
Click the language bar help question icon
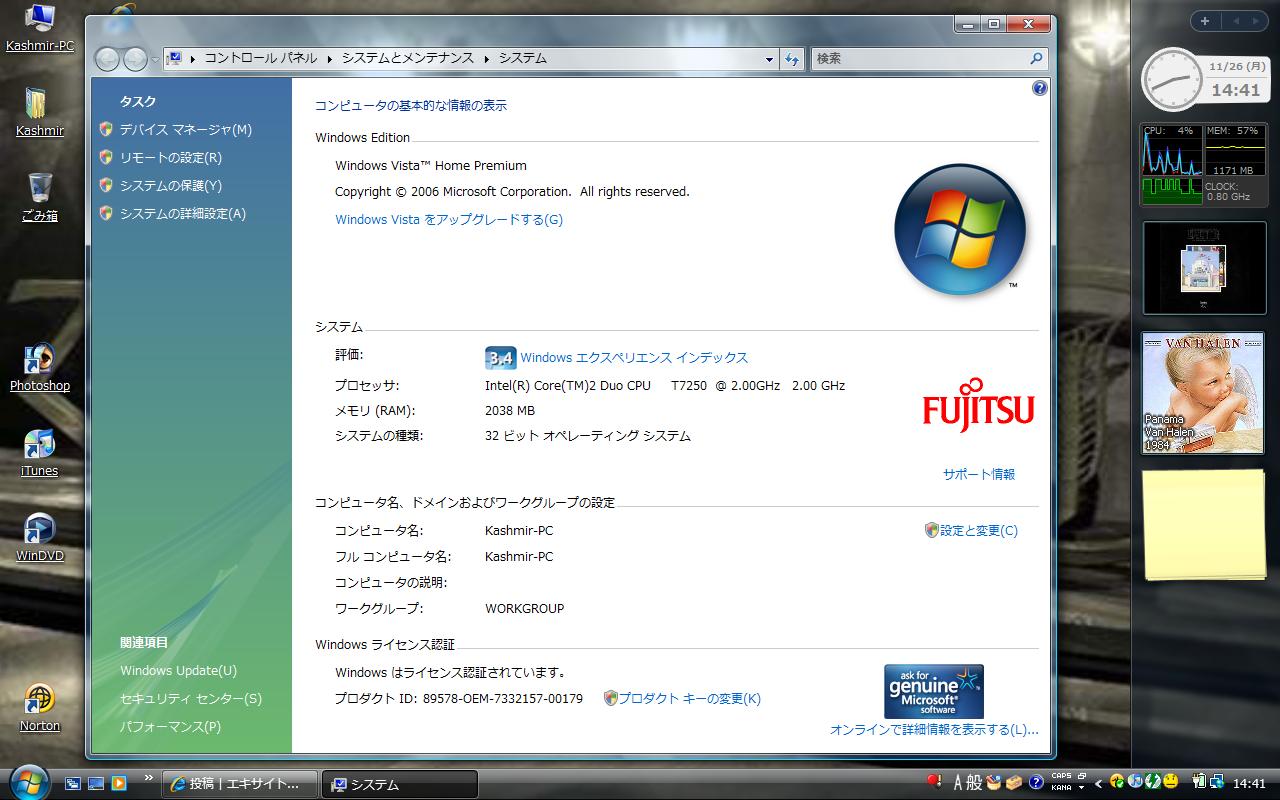pyautogui.click(x=1037, y=782)
